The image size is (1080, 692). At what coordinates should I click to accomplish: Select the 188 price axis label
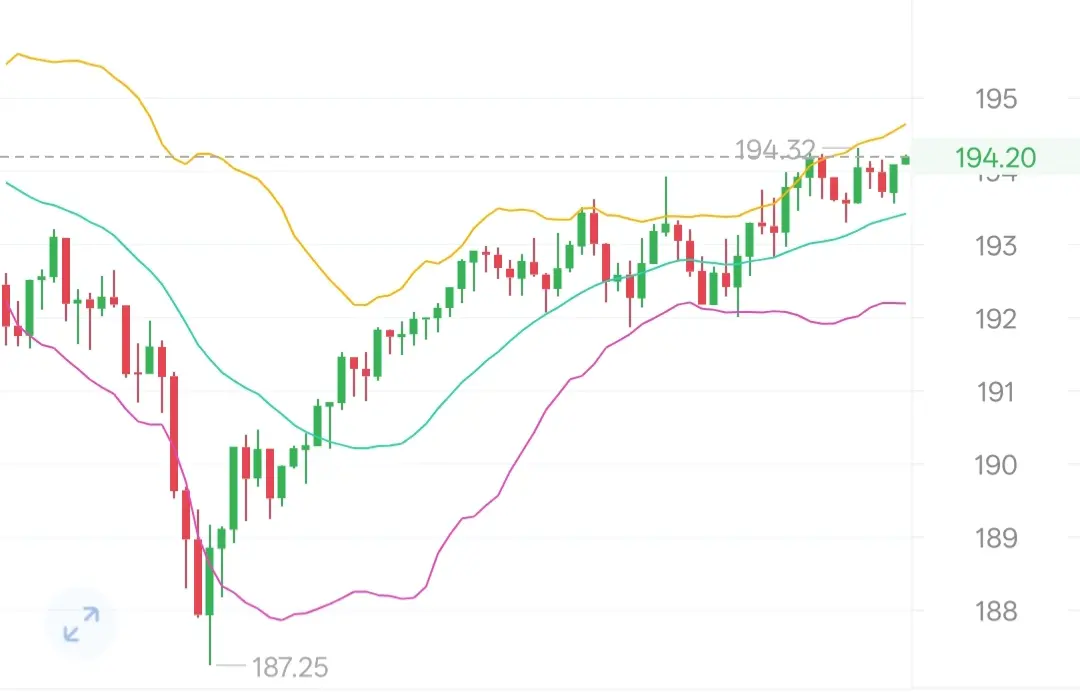tap(996, 611)
